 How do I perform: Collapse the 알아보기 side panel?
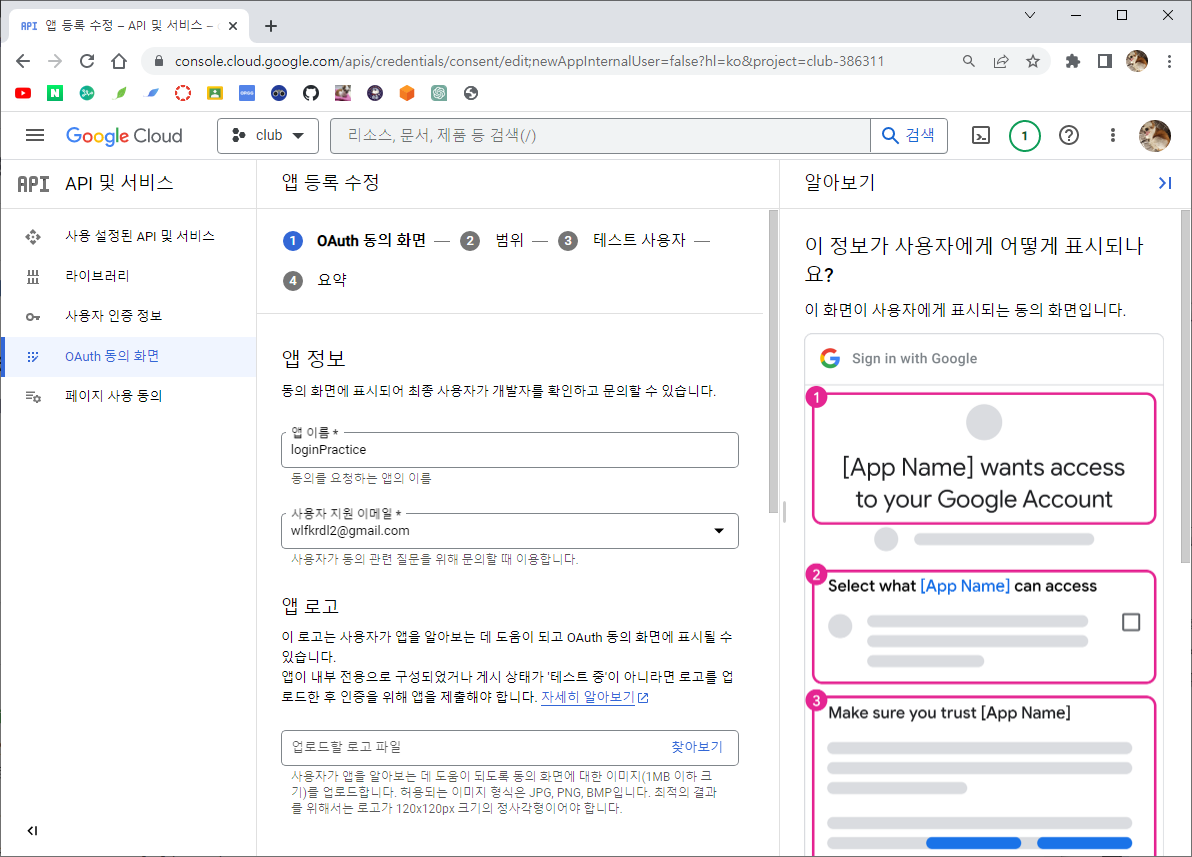(x=1164, y=183)
